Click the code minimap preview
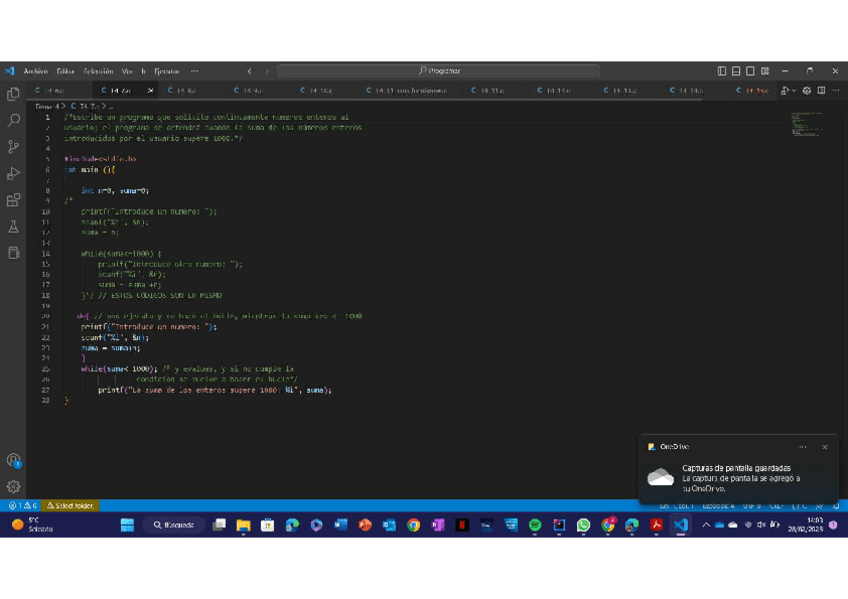The image size is (848, 599). [805, 125]
